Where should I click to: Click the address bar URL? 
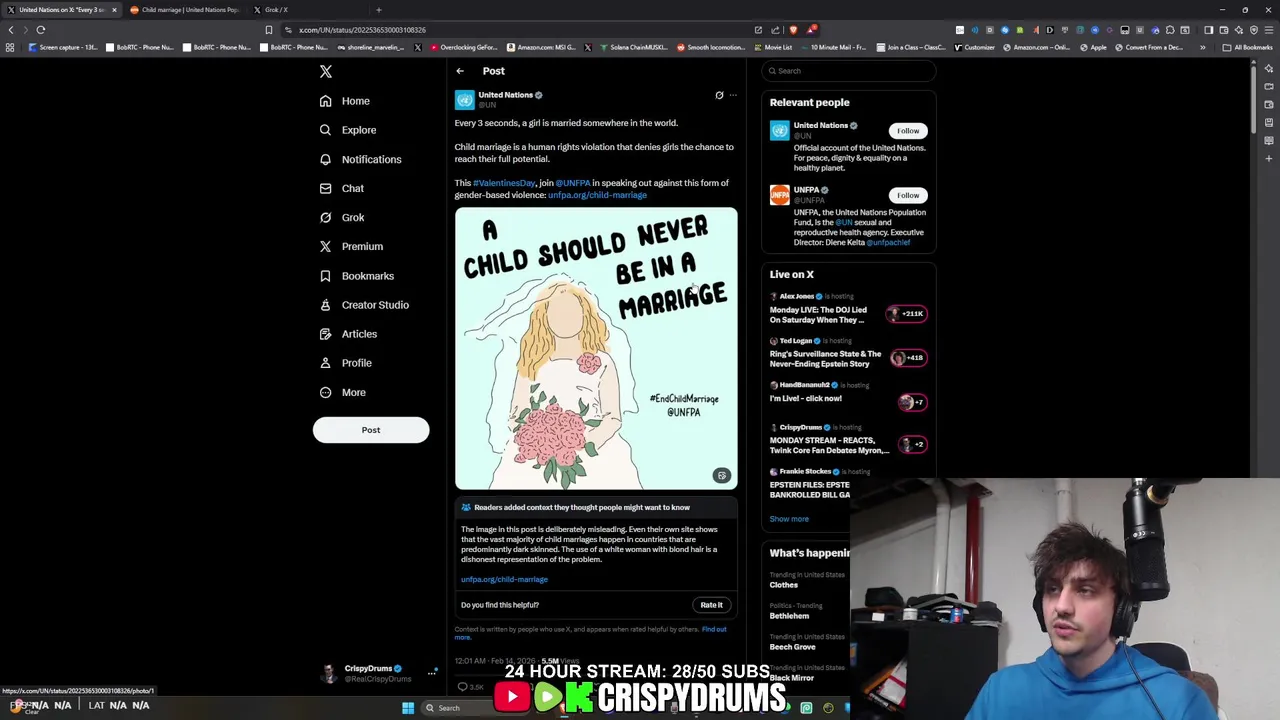[x=362, y=30]
